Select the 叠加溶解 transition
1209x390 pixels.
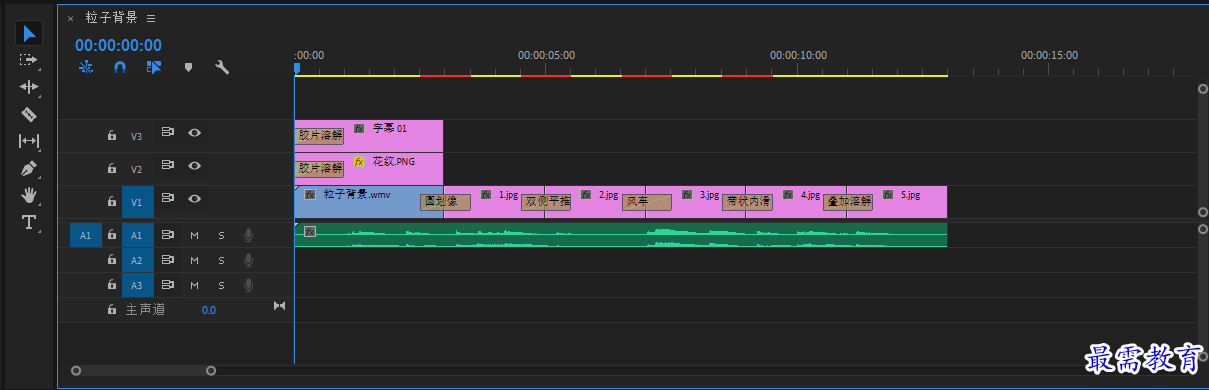point(848,202)
